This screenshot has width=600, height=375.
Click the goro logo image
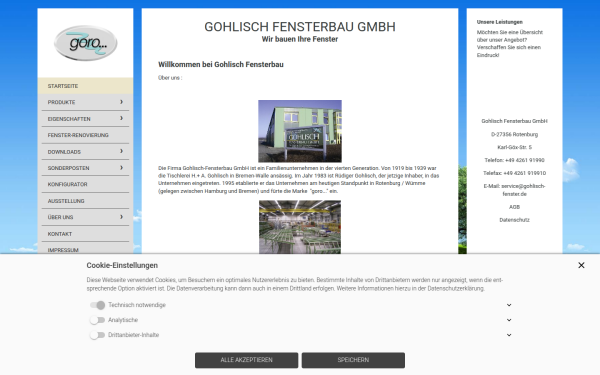click(86, 43)
